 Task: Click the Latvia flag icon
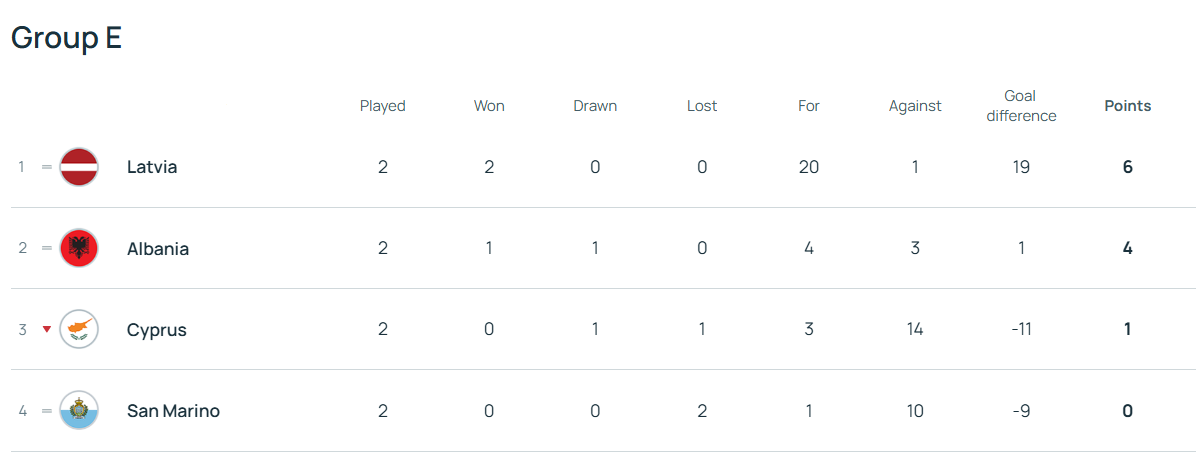[x=79, y=167]
